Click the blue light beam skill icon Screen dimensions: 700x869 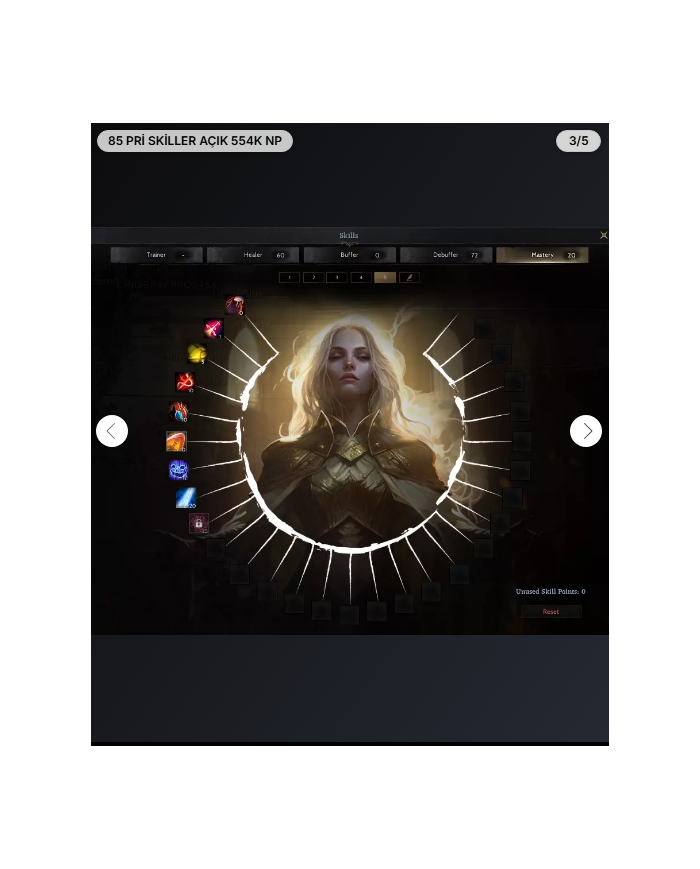(186, 497)
